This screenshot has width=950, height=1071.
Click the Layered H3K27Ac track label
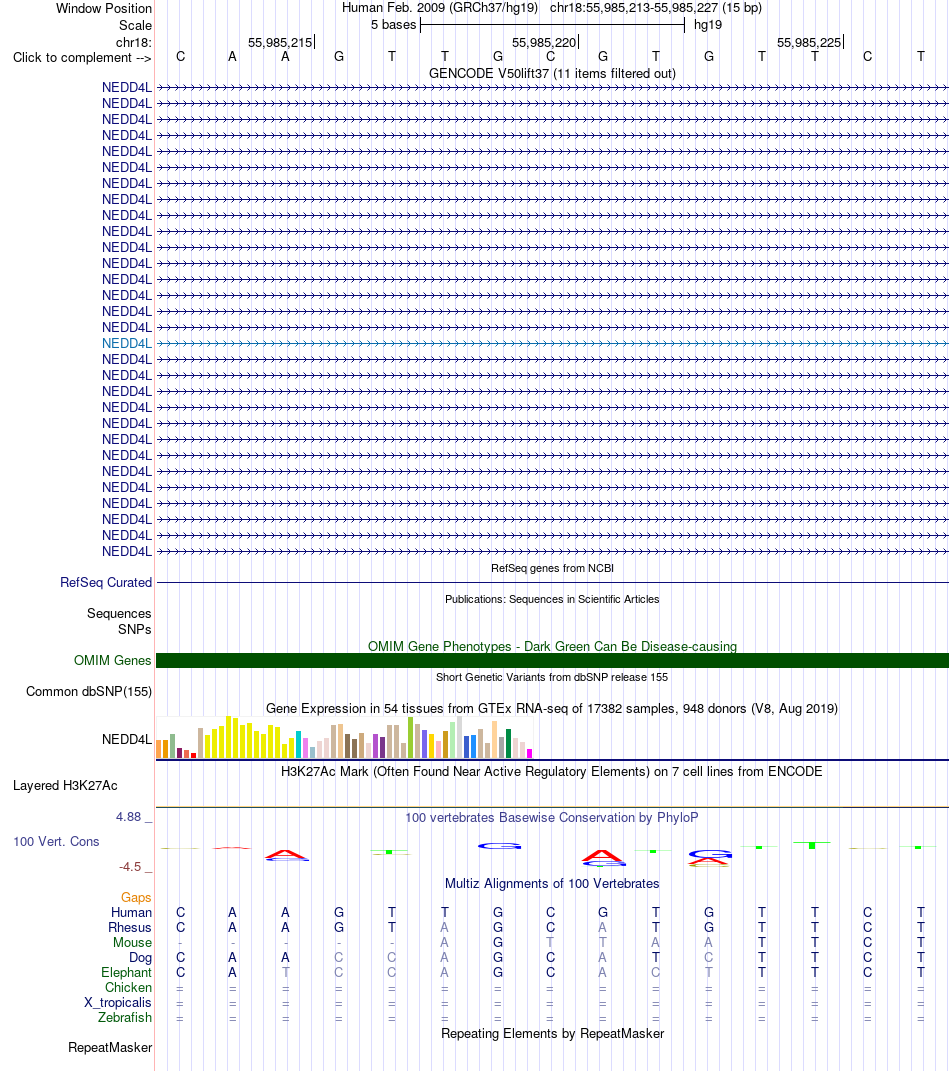(66, 785)
